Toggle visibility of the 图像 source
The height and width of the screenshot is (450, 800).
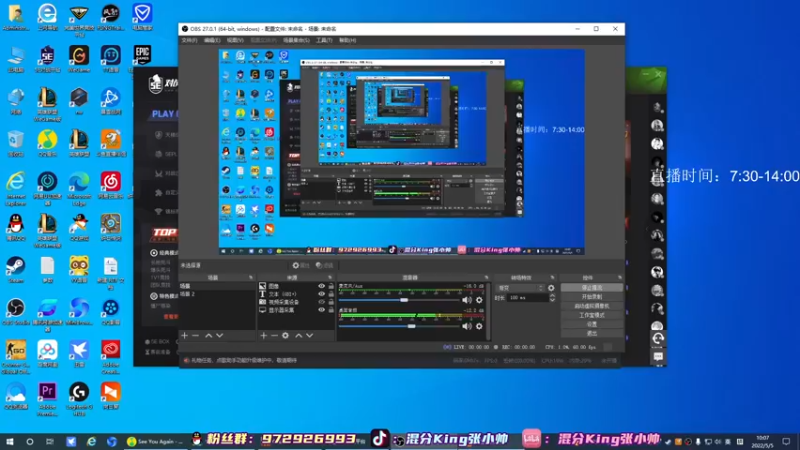[321, 286]
